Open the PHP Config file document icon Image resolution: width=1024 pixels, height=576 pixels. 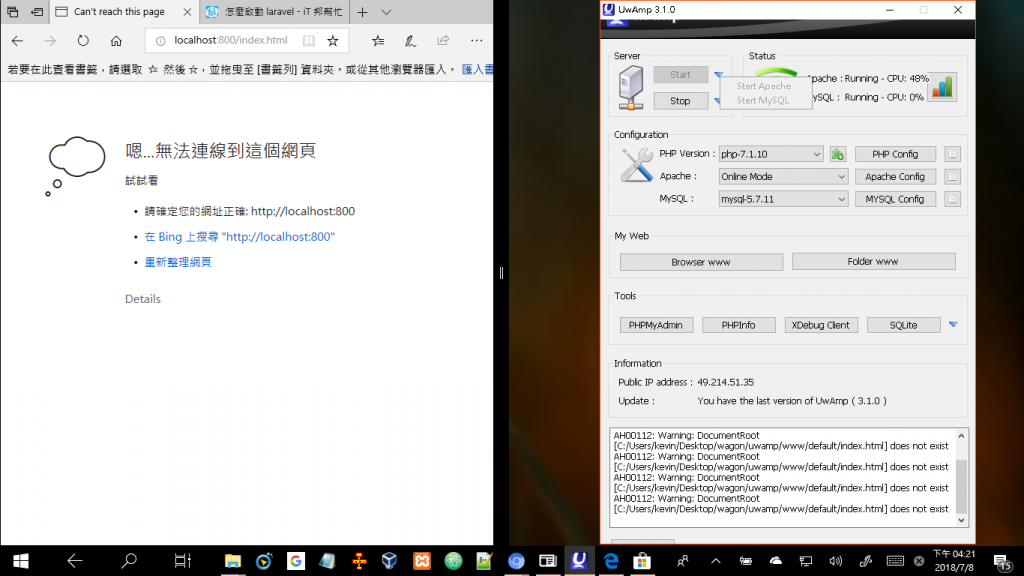coord(952,154)
